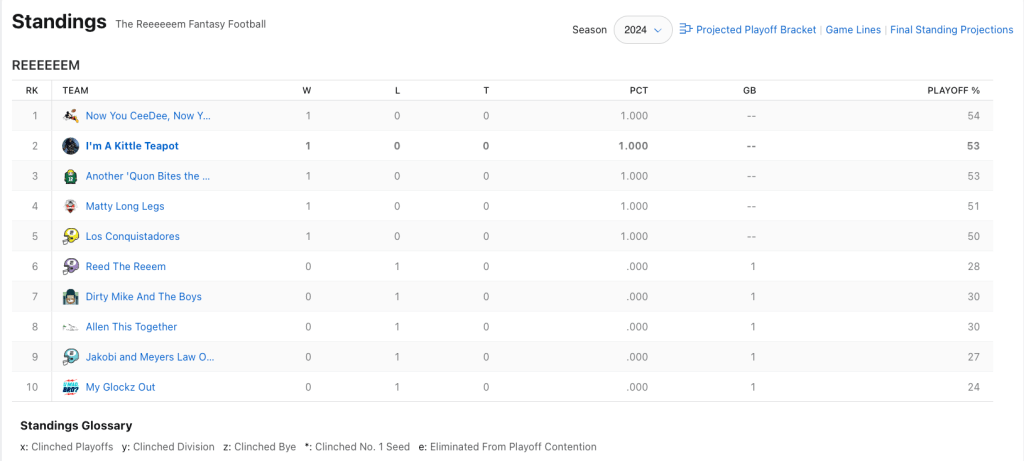
Task: Click the Los Conquistadores helmet logo
Action: click(71, 236)
